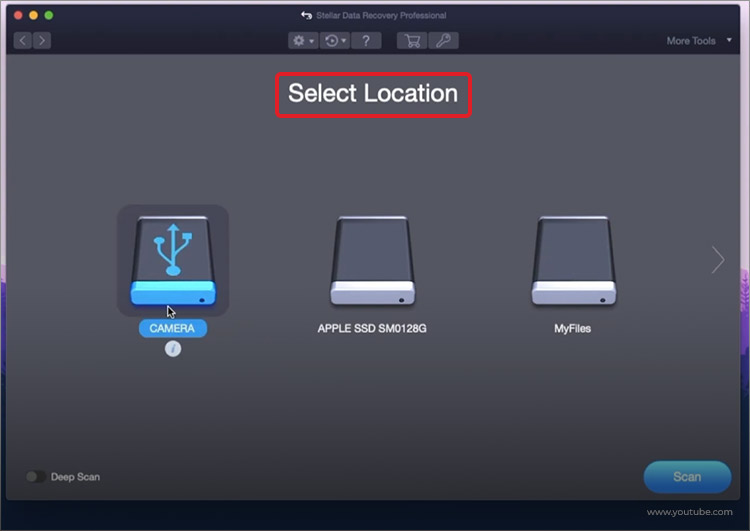Click the APPLE SSD SM0128G label
The width and height of the screenshot is (750, 531).
pyautogui.click(x=372, y=329)
